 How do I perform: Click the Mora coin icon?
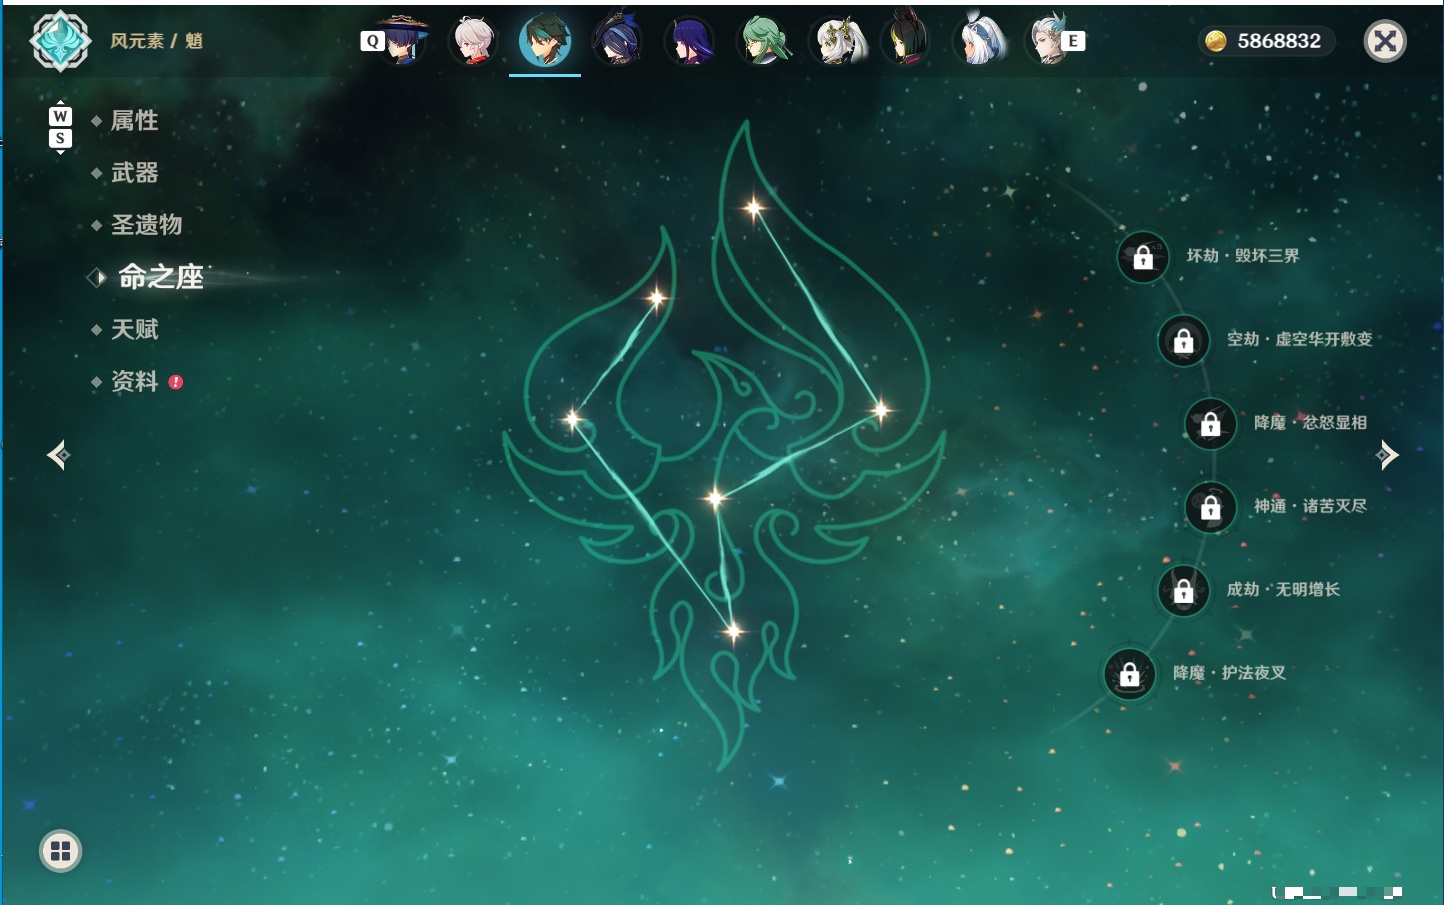click(1215, 41)
